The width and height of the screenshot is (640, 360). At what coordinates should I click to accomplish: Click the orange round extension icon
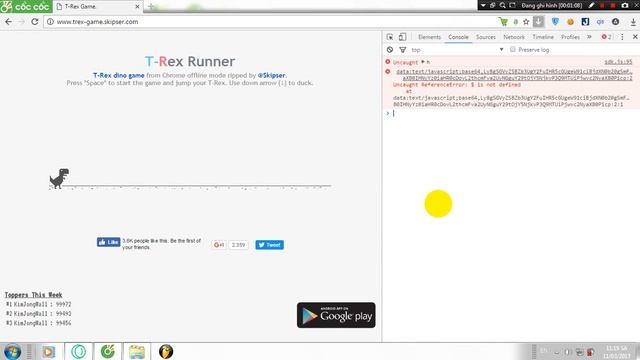pyautogui.click(x=570, y=22)
